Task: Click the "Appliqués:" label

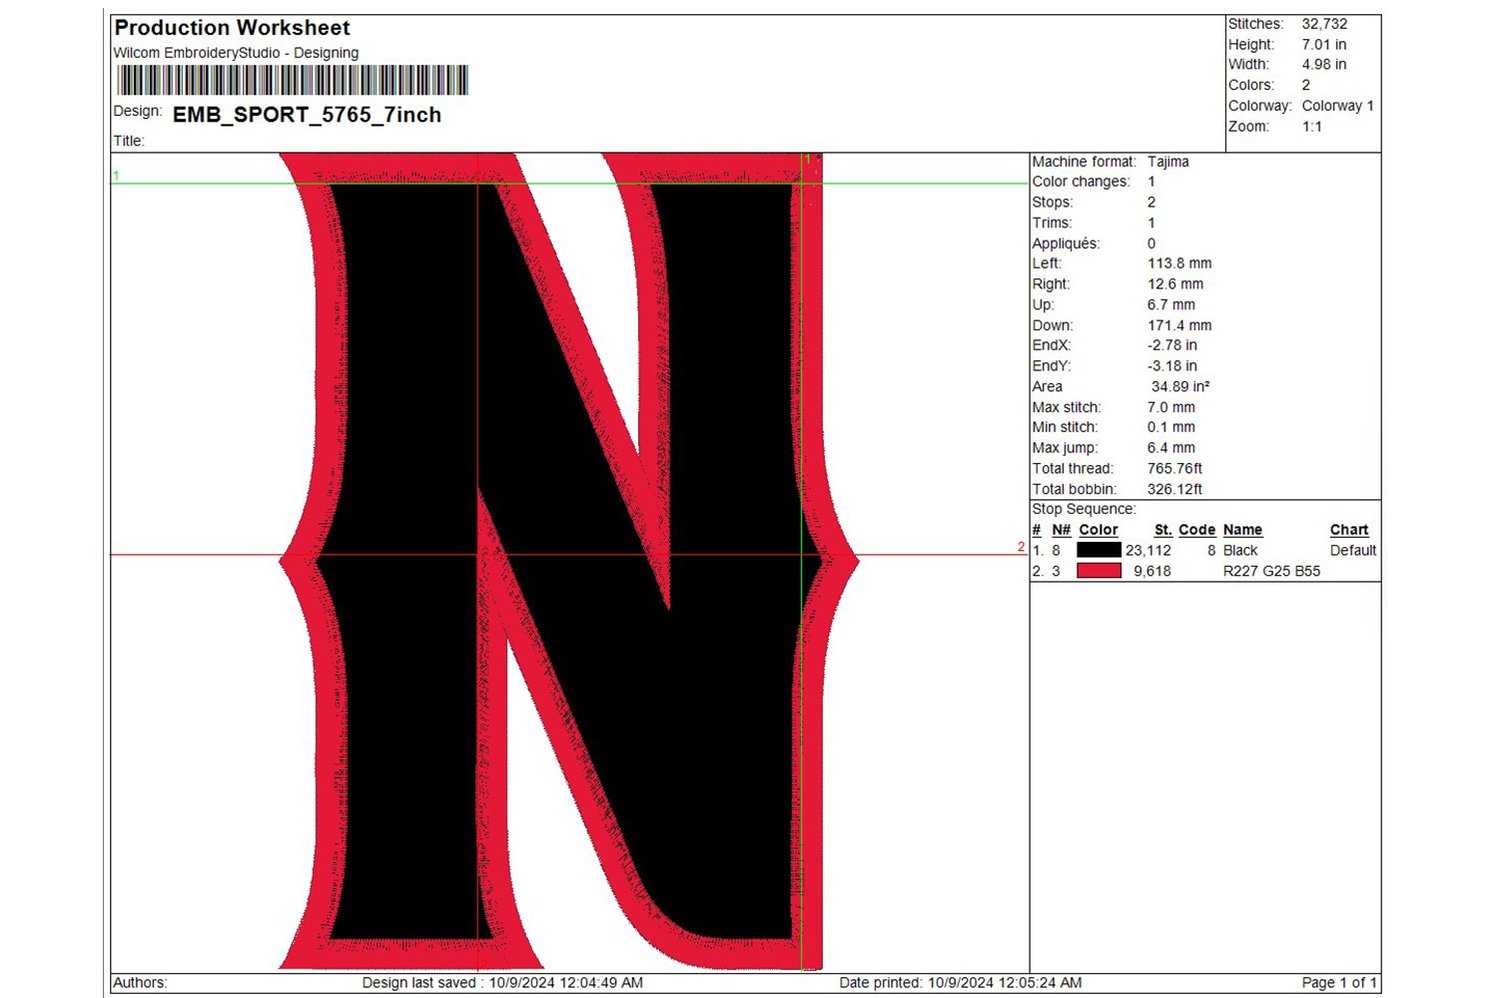Action: [x=1066, y=243]
